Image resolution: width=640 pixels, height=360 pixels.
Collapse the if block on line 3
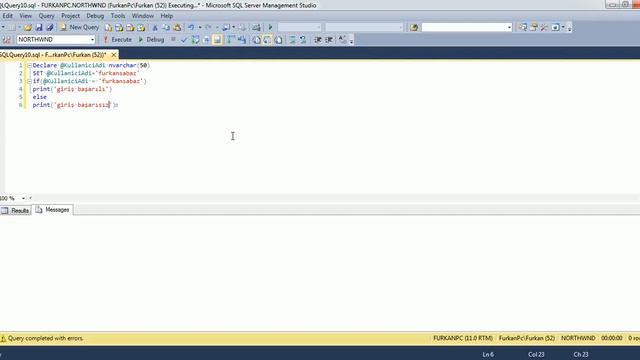(29, 81)
